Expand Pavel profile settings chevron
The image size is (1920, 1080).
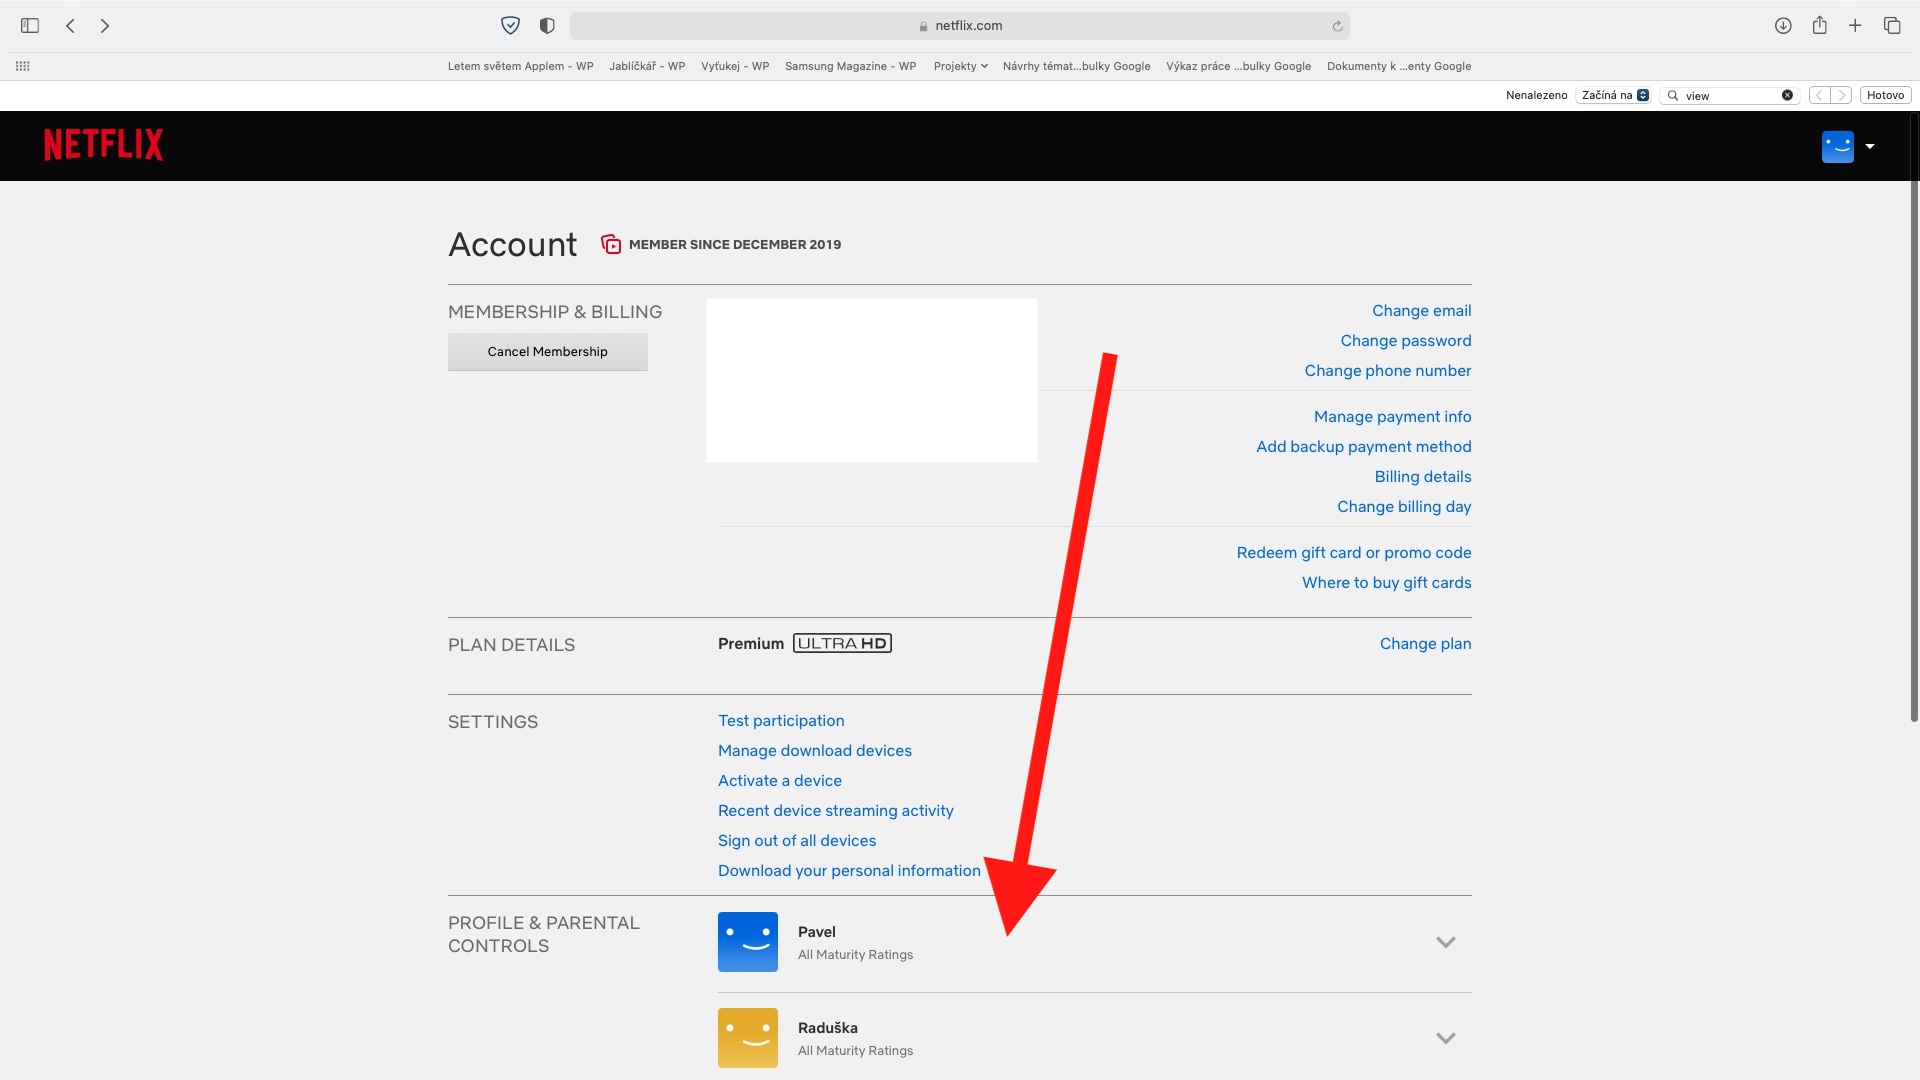1445,942
